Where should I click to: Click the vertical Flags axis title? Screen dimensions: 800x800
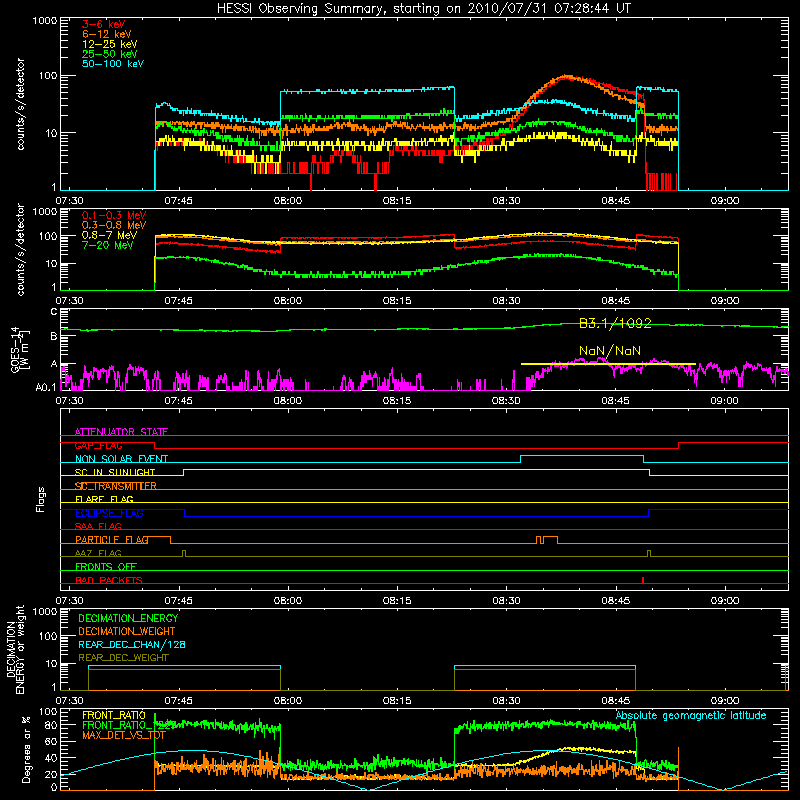tap(41, 499)
